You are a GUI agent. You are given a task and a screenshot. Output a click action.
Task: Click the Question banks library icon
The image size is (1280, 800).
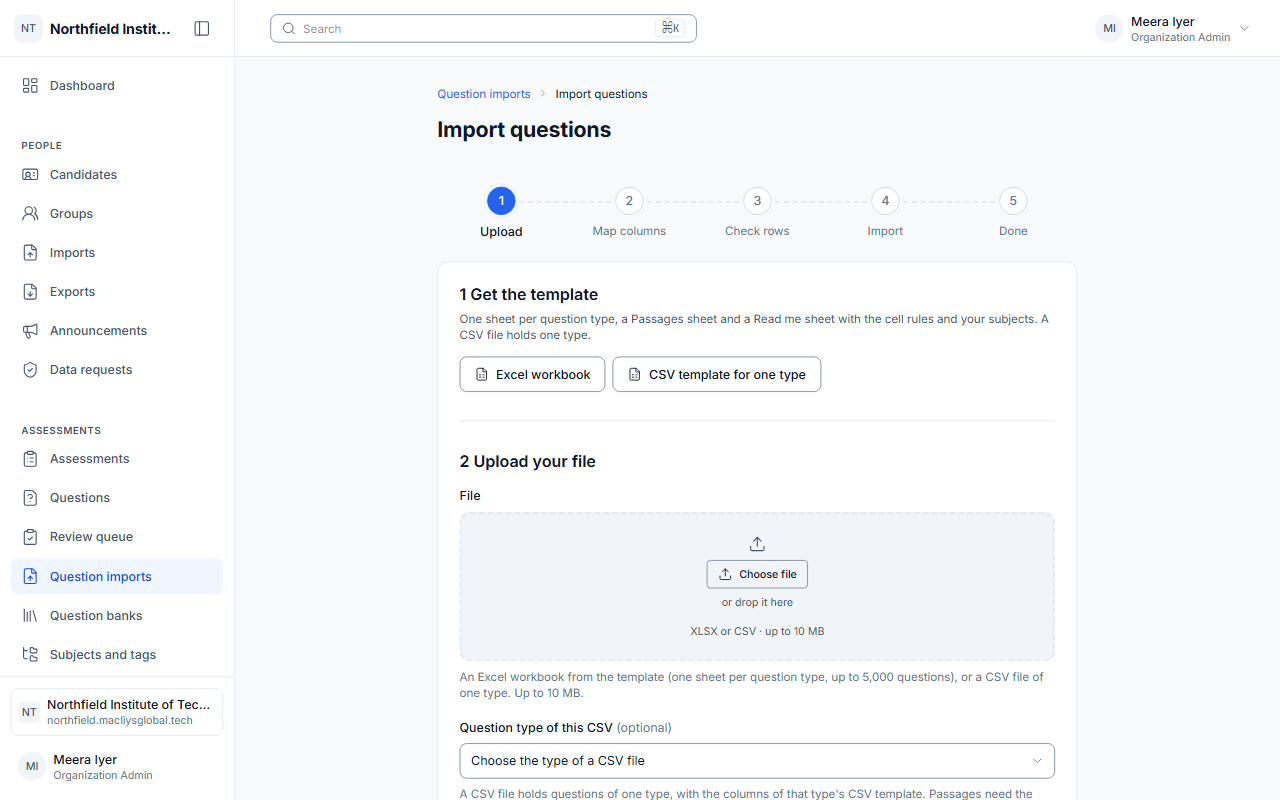(30, 616)
